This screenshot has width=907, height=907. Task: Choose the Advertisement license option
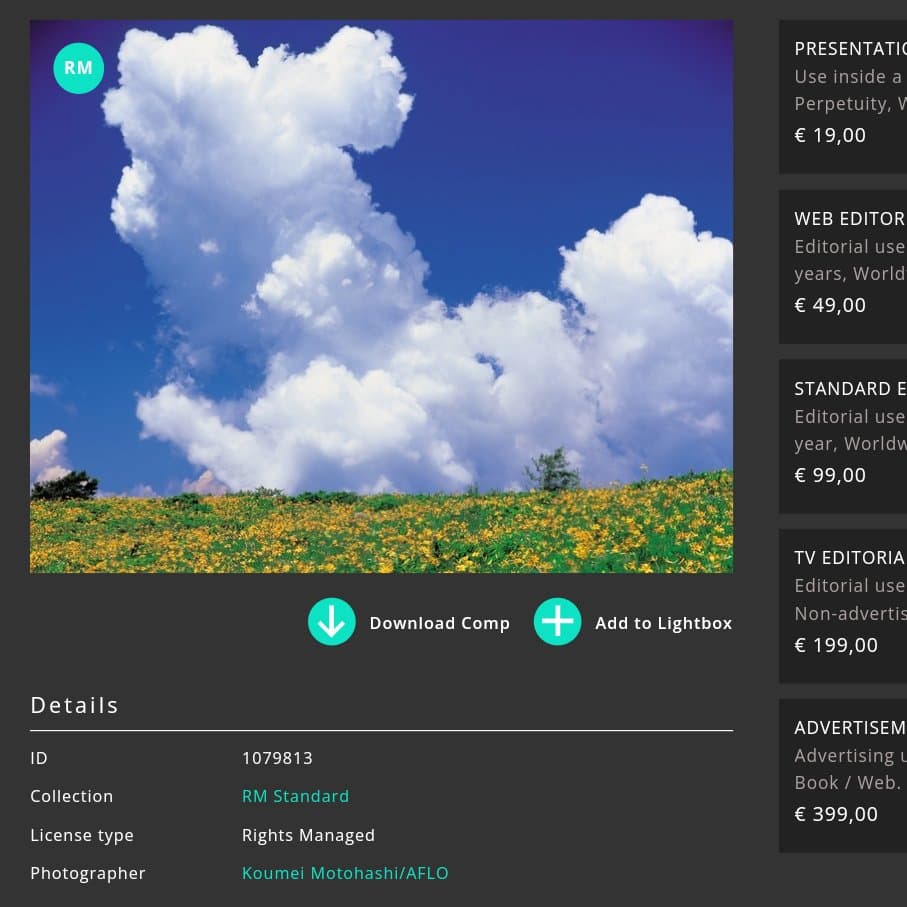point(849,728)
